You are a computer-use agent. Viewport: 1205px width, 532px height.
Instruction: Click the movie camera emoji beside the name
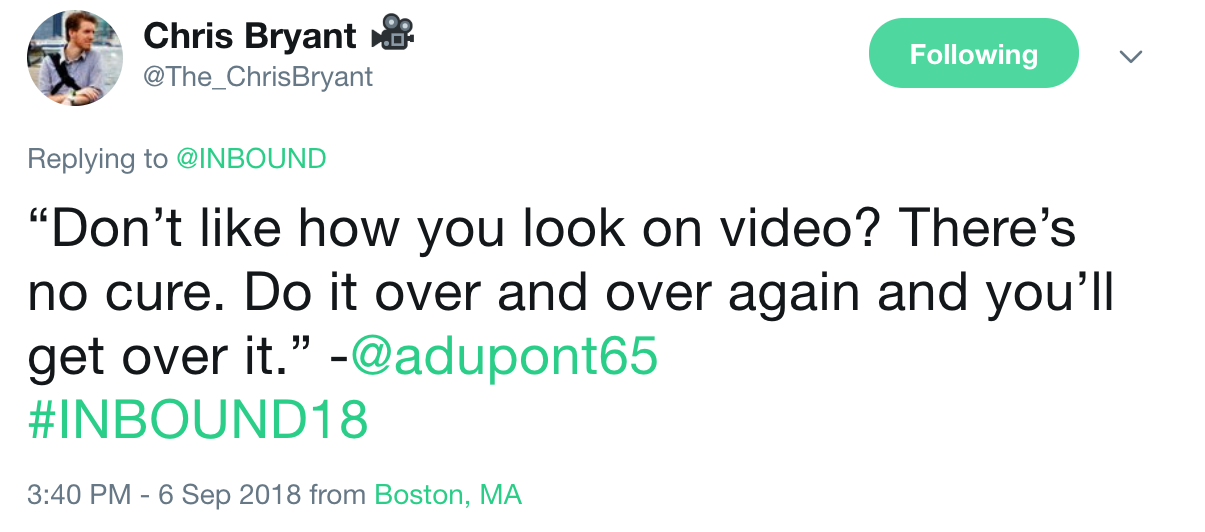click(393, 36)
